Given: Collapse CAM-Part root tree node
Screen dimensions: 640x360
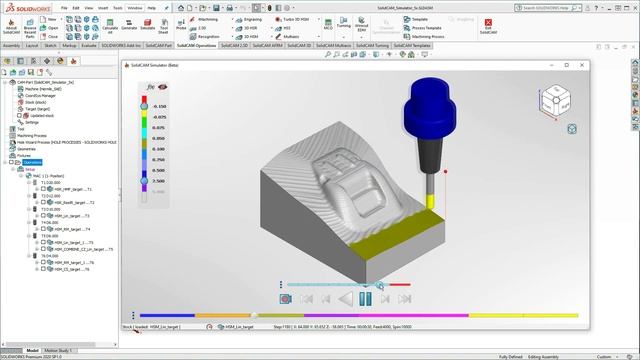Looking at the screenshot, I should (x=5, y=82).
